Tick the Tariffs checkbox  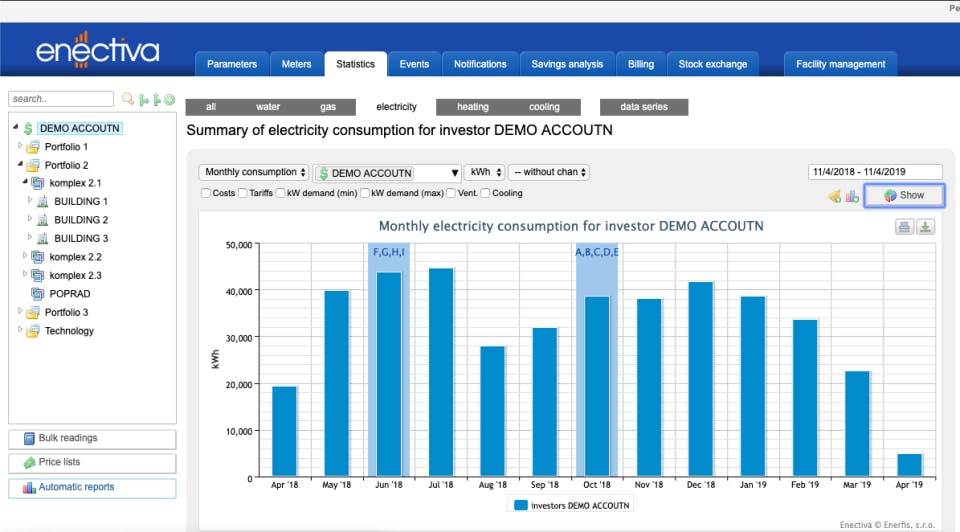pyautogui.click(x=243, y=193)
